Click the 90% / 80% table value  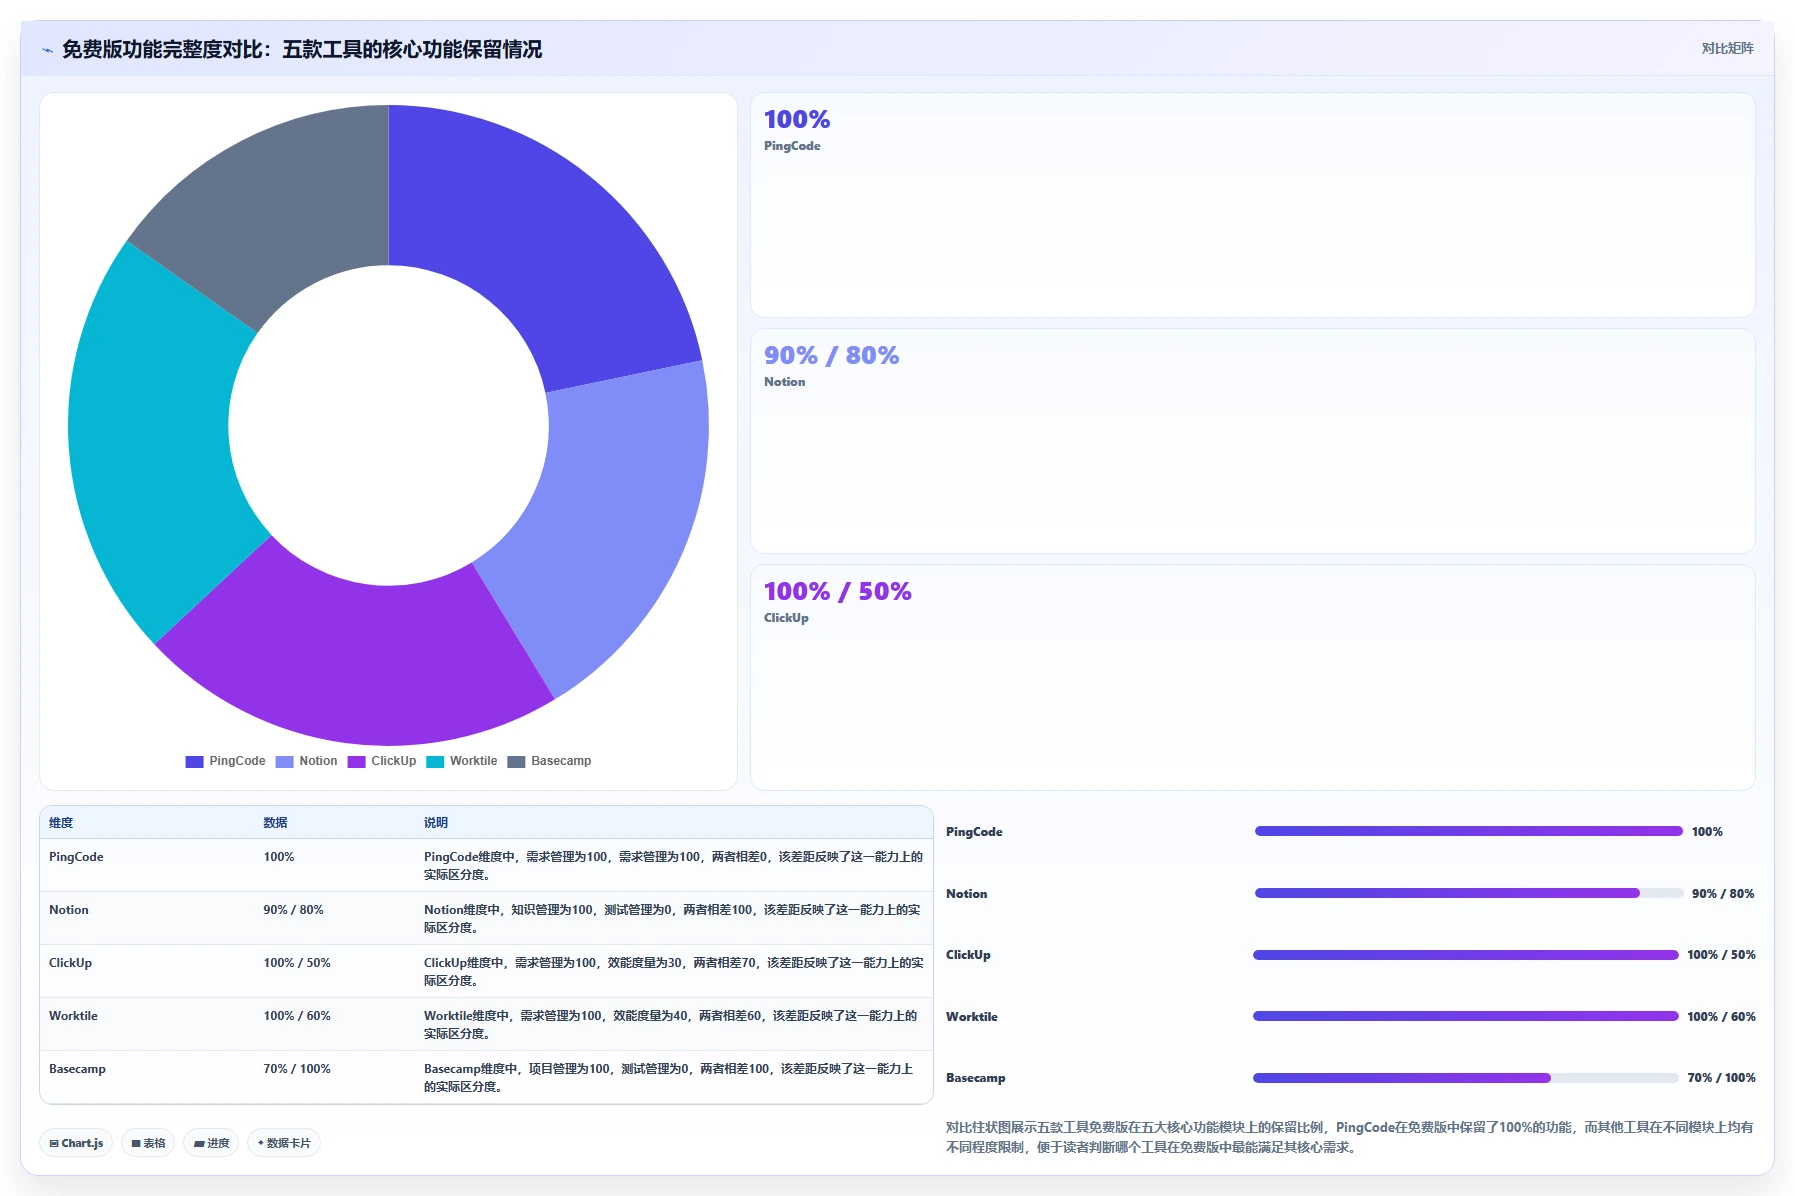tap(293, 910)
